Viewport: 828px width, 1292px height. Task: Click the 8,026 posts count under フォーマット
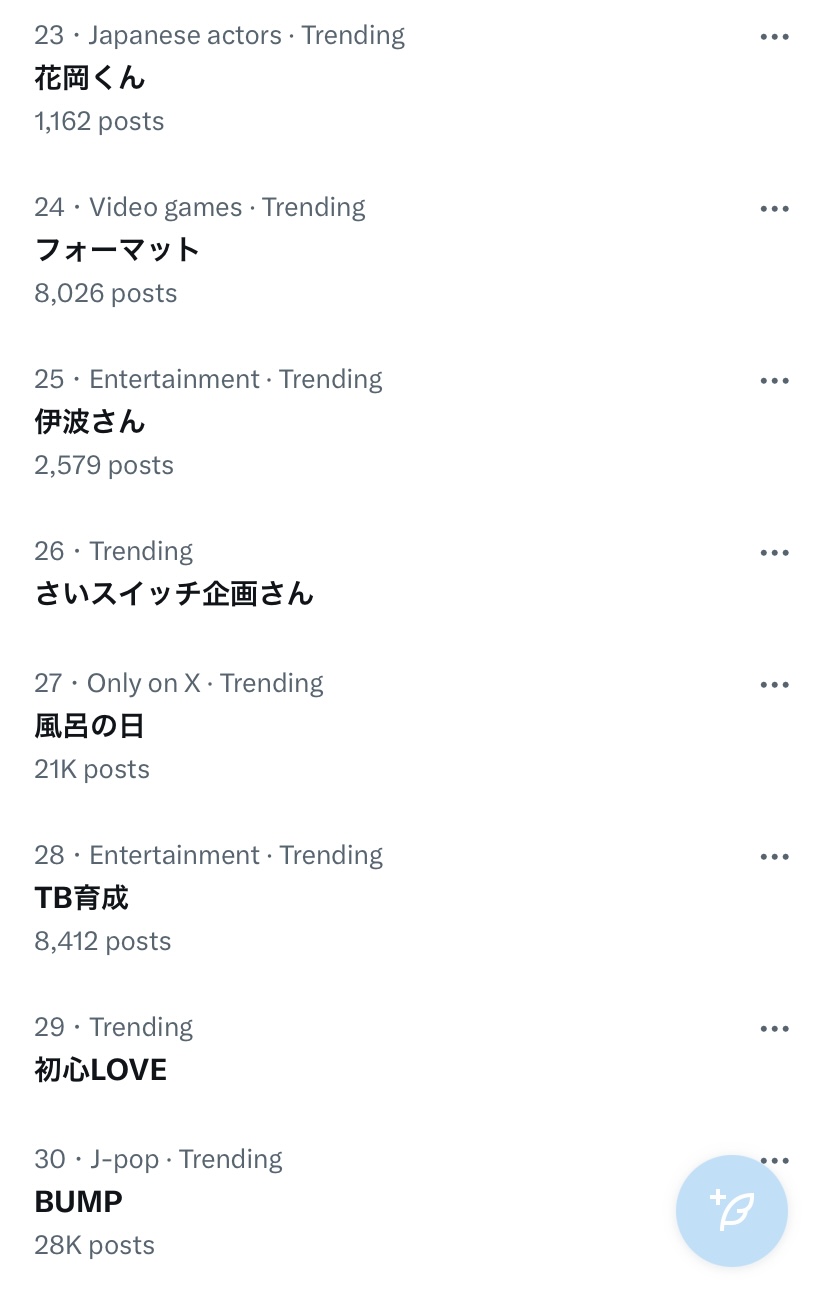point(106,294)
